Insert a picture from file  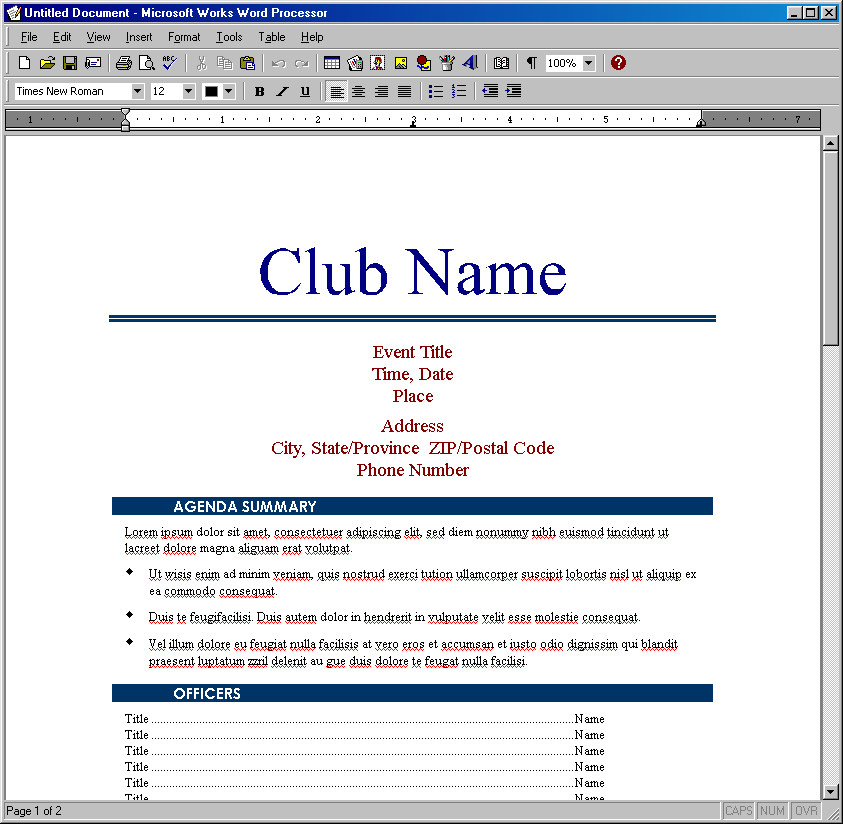click(x=401, y=63)
